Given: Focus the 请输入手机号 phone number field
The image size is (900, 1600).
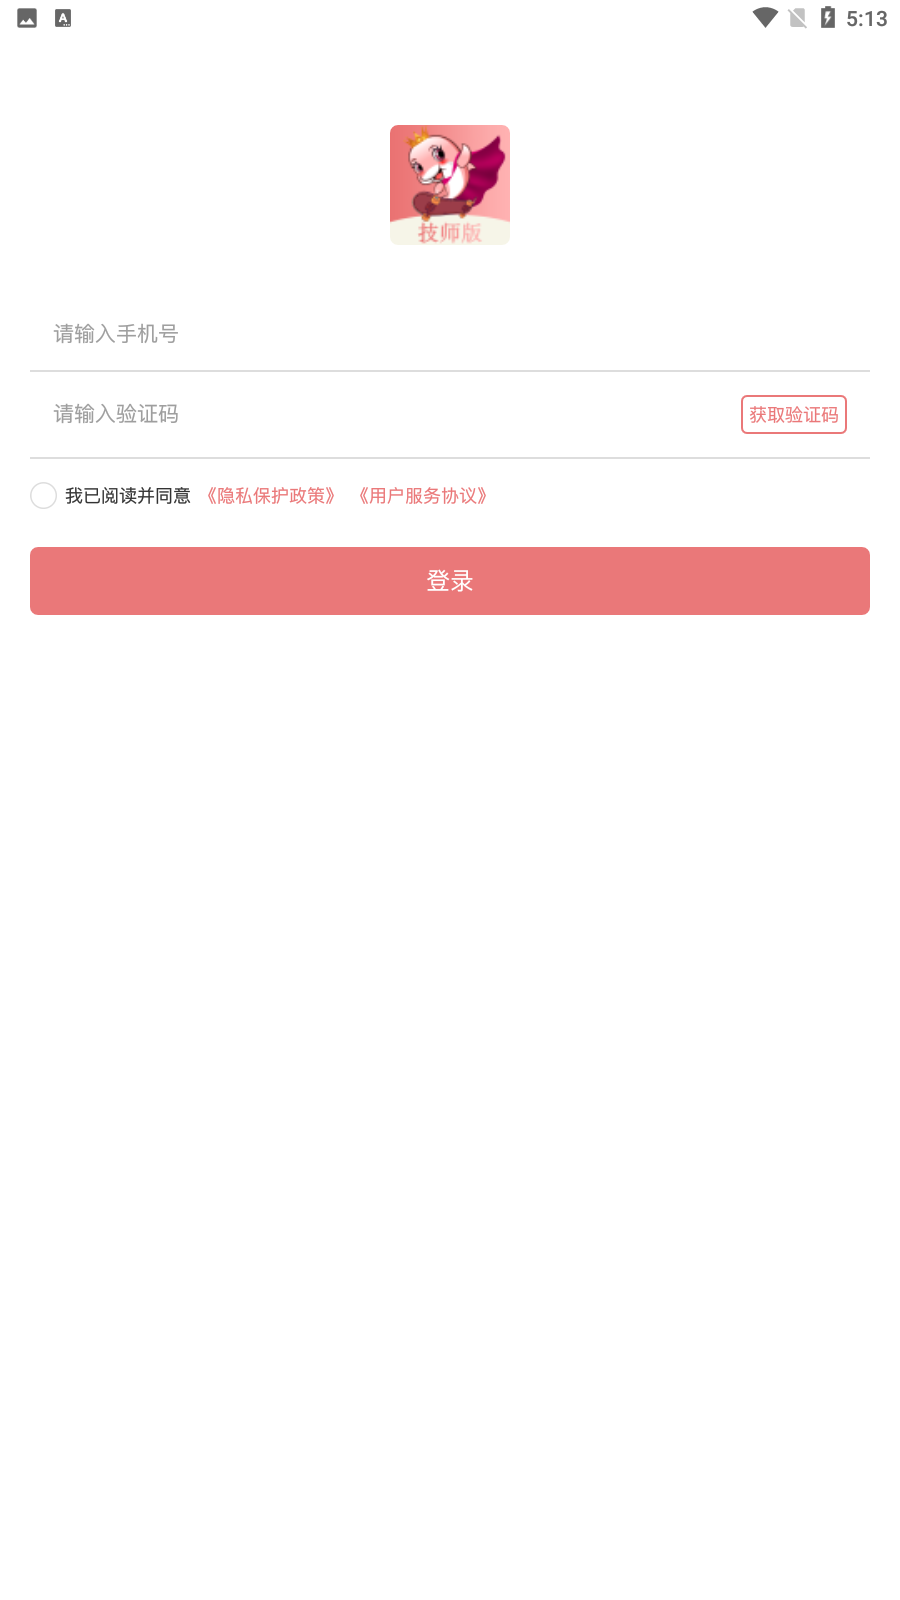Looking at the screenshot, I should pyautogui.click(x=450, y=334).
